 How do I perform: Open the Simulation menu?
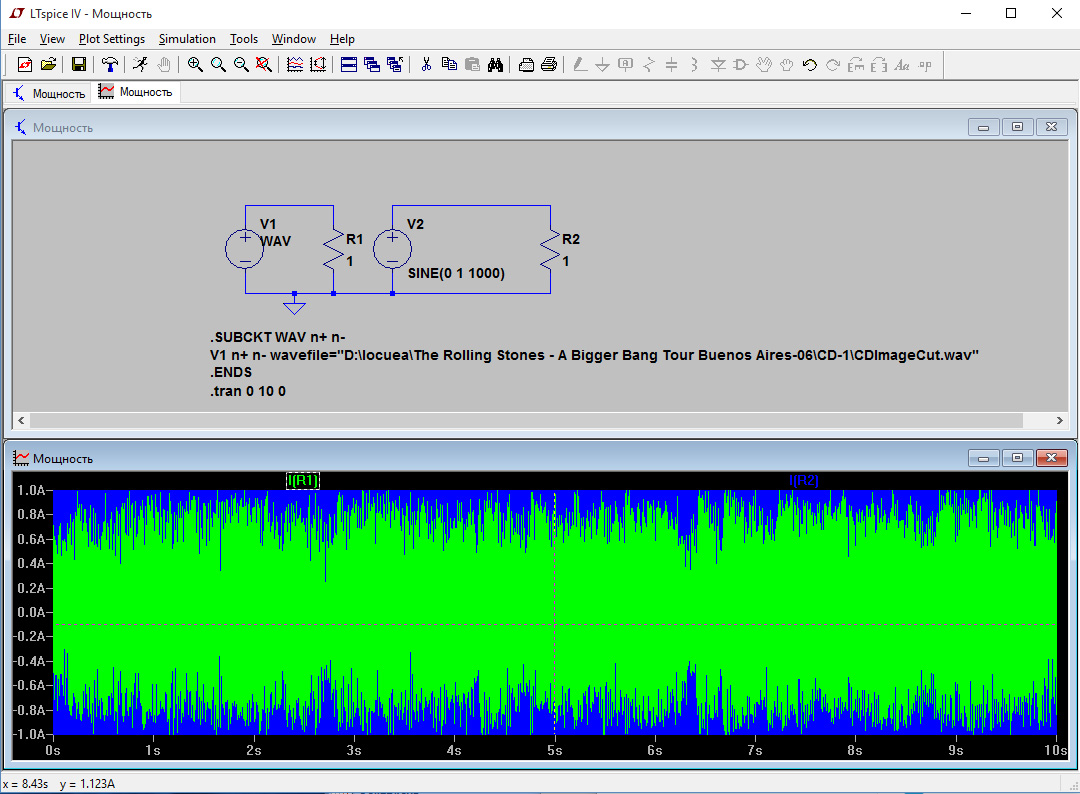point(187,39)
